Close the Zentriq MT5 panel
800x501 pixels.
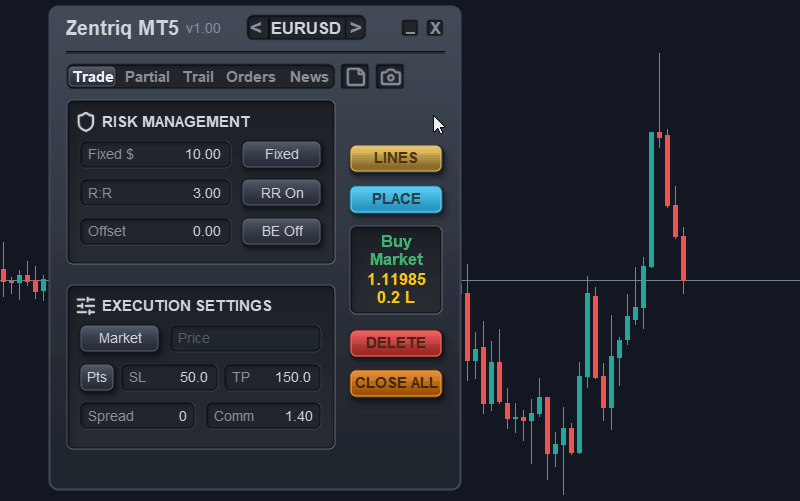(435, 28)
